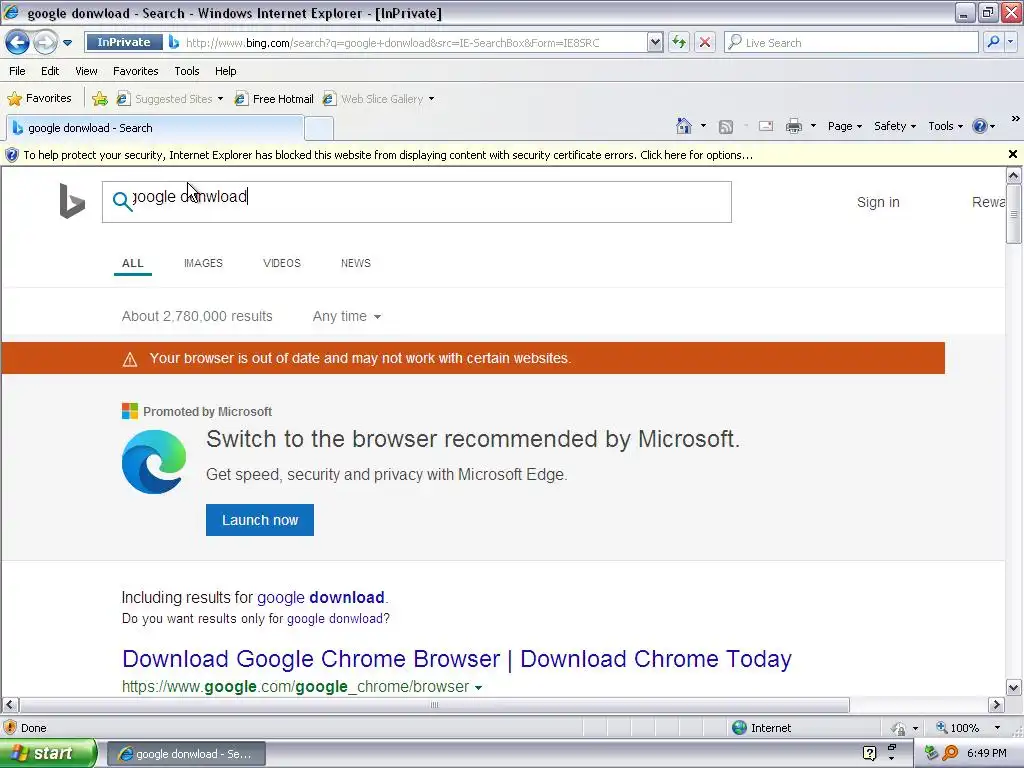Expand command bar overflow chevrons
Image resolution: width=1024 pixels, height=768 pixels.
(1016, 119)
